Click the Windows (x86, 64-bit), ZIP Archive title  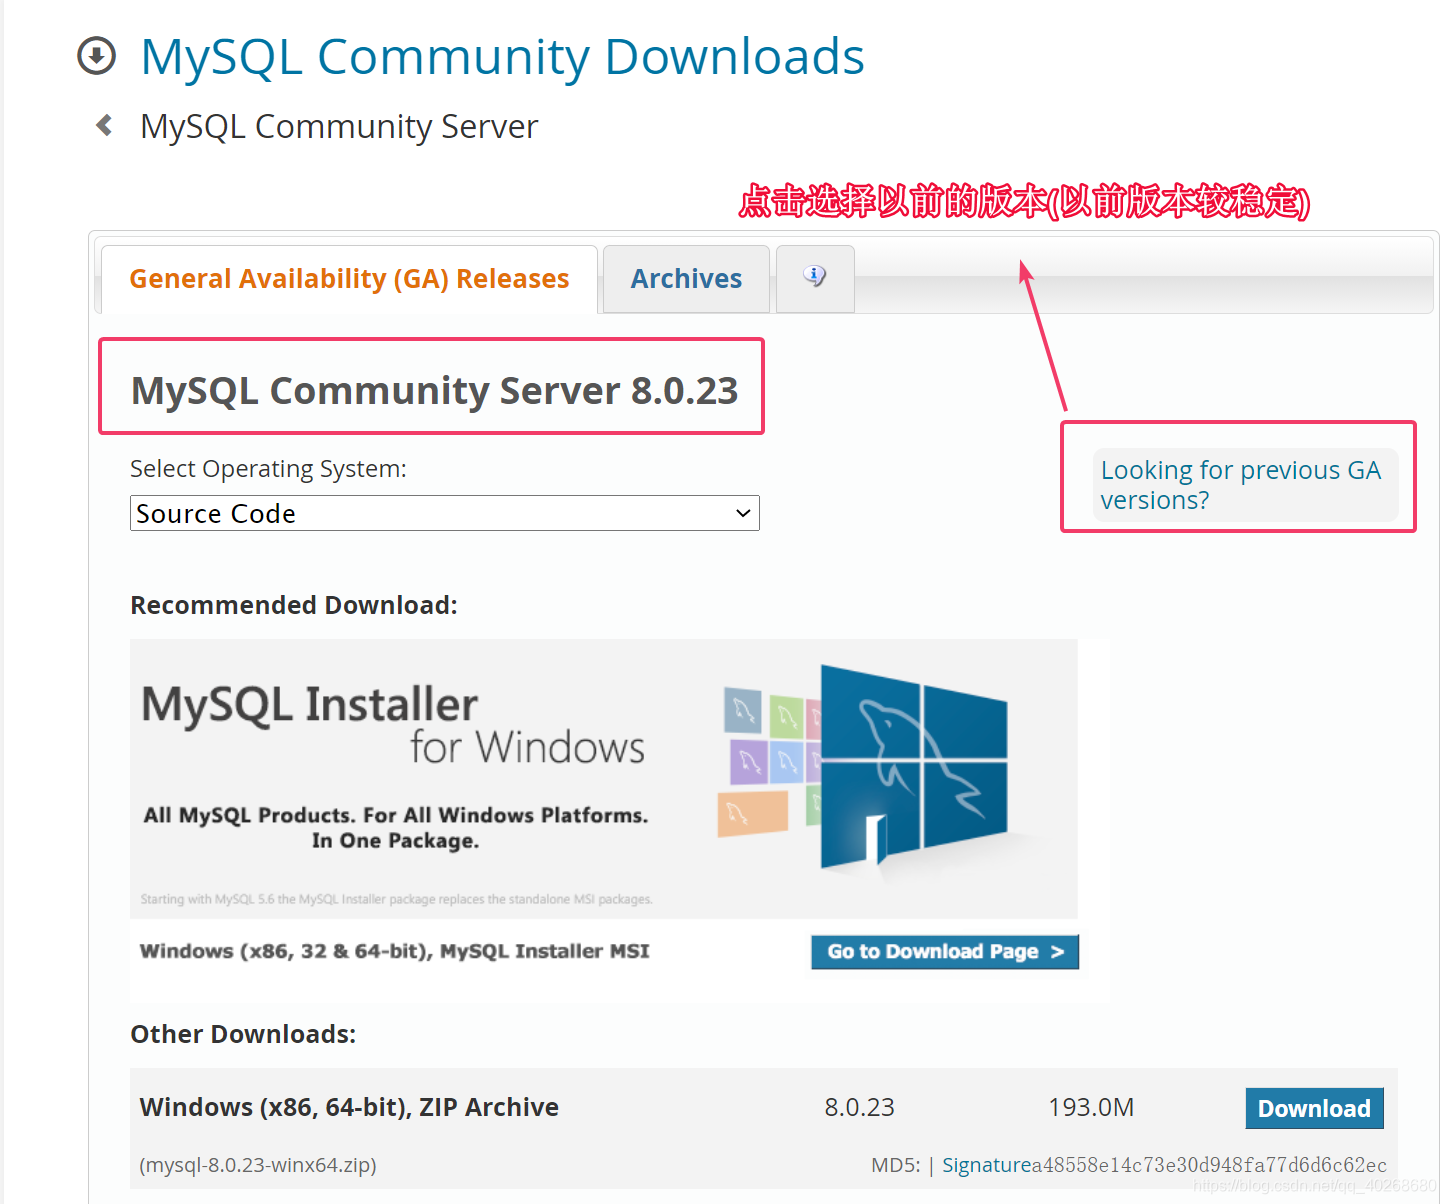349,1107
